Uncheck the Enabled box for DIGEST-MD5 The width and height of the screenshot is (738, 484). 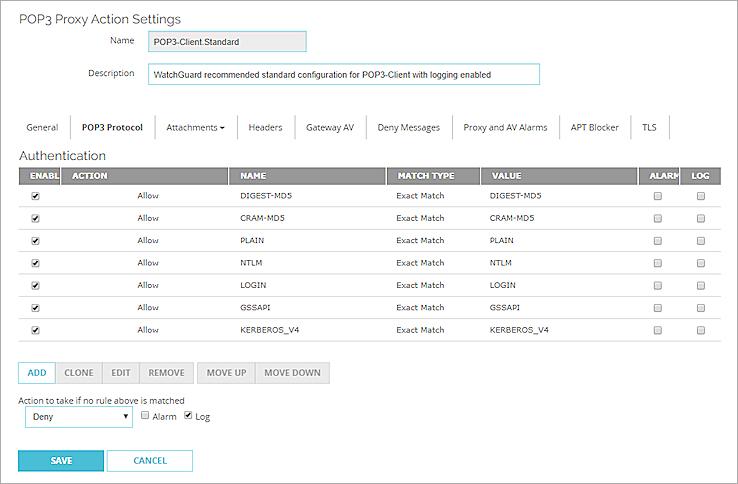tap(37, 196)
